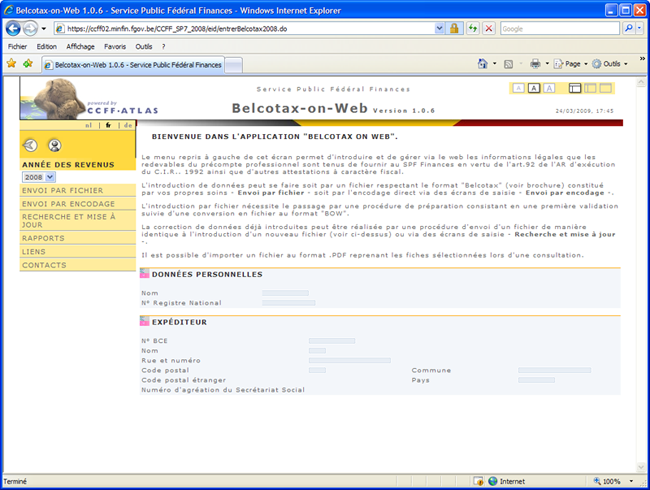Click the page scrollbar up arrow

click(641, 82)
